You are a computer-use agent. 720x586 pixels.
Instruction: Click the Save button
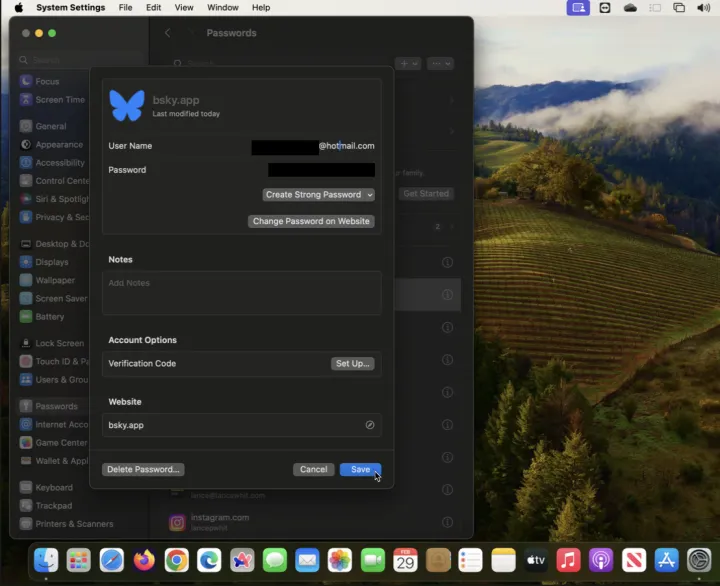[x=360, y=469]
